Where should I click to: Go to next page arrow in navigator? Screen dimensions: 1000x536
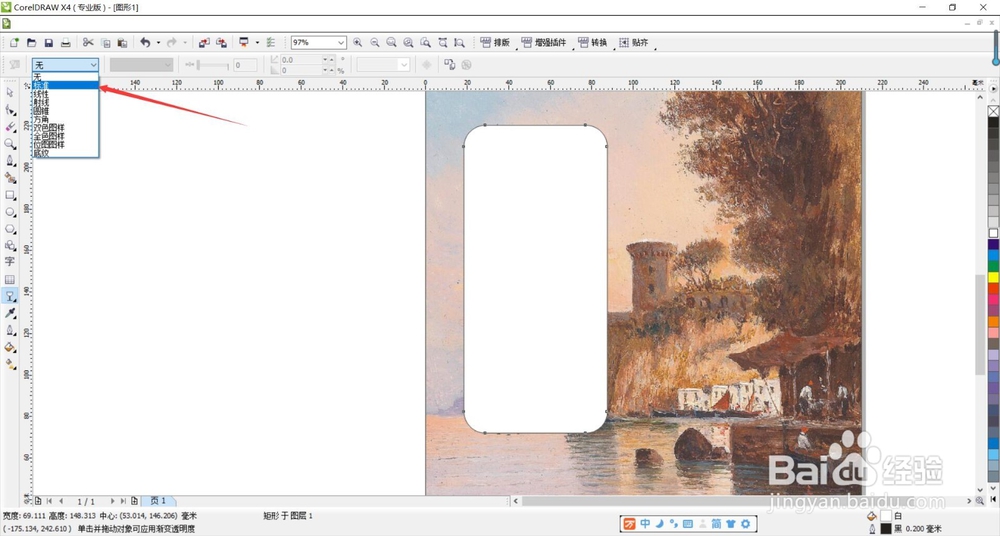[112, 501]
